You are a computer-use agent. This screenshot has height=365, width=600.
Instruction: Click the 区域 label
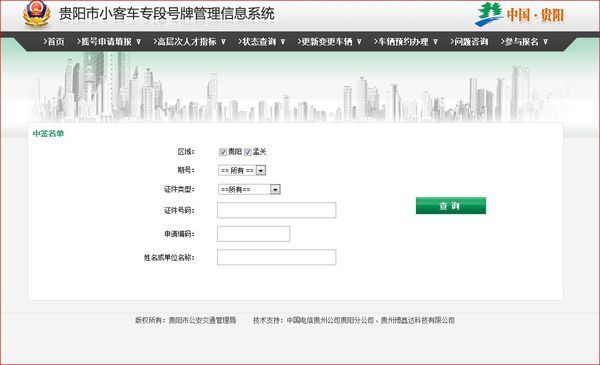click(x=186, y=152)
